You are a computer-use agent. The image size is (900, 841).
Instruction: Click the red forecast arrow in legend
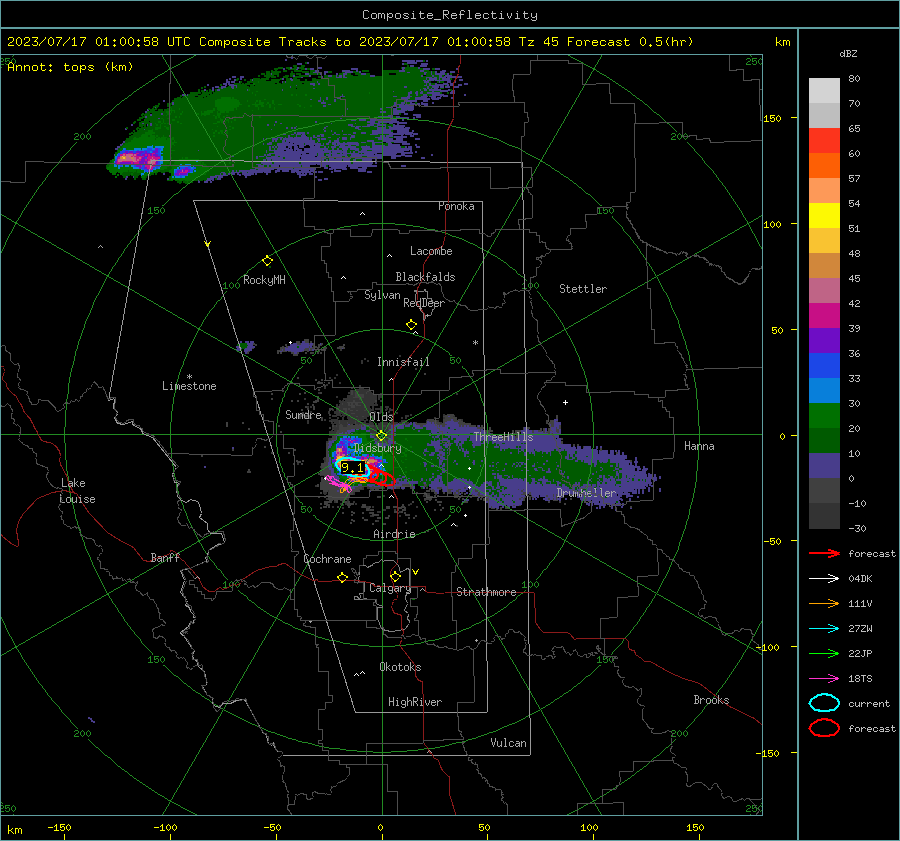(x=824, y=553)
